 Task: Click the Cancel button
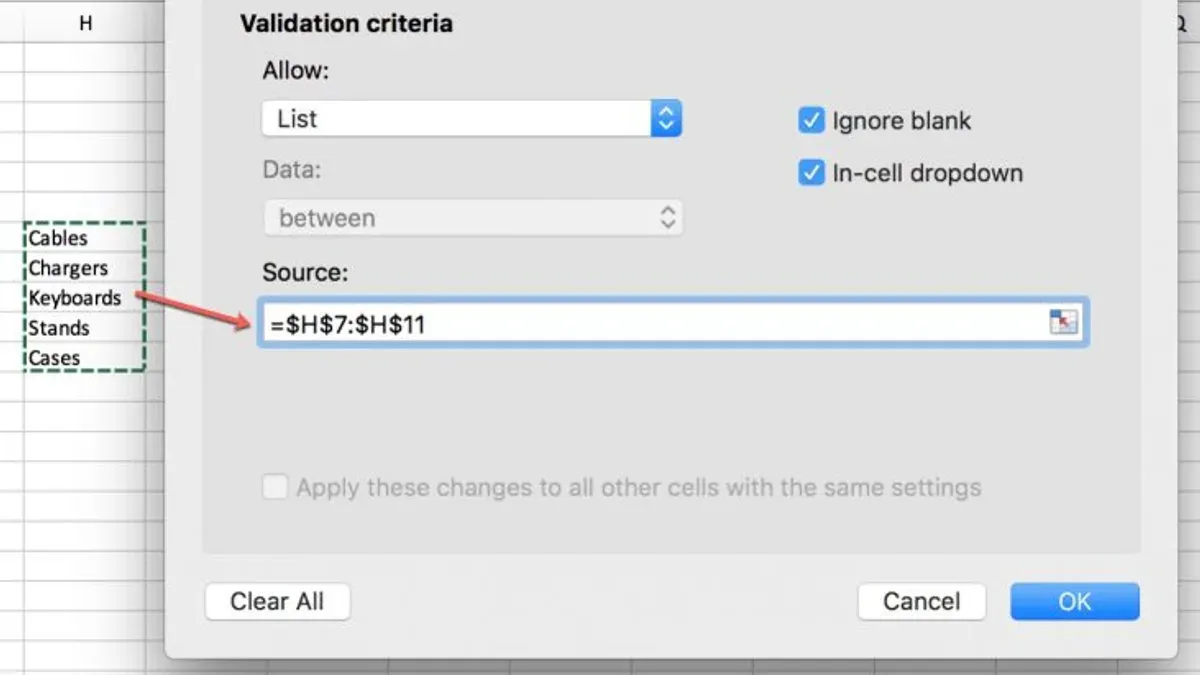pos(921,602)
